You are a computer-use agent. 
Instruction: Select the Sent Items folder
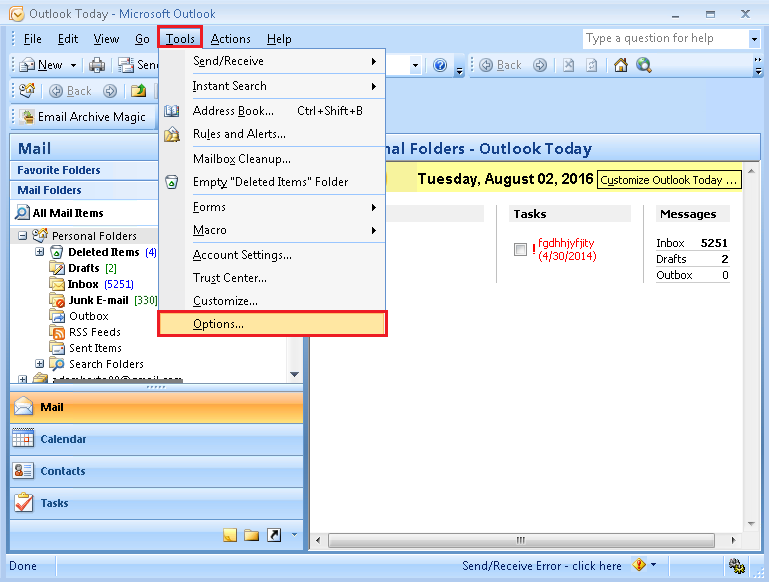pos(95,348)
